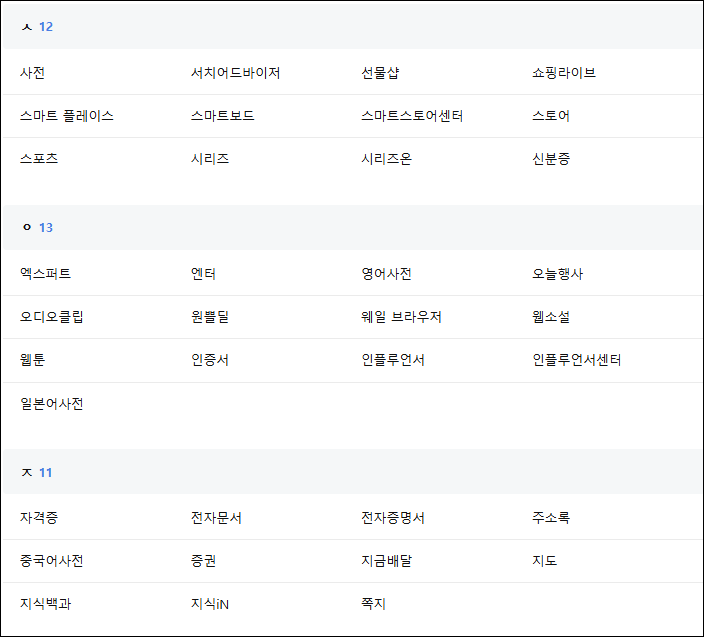
Task: Go to 인플루언서센터
Action: pos(576,360)
